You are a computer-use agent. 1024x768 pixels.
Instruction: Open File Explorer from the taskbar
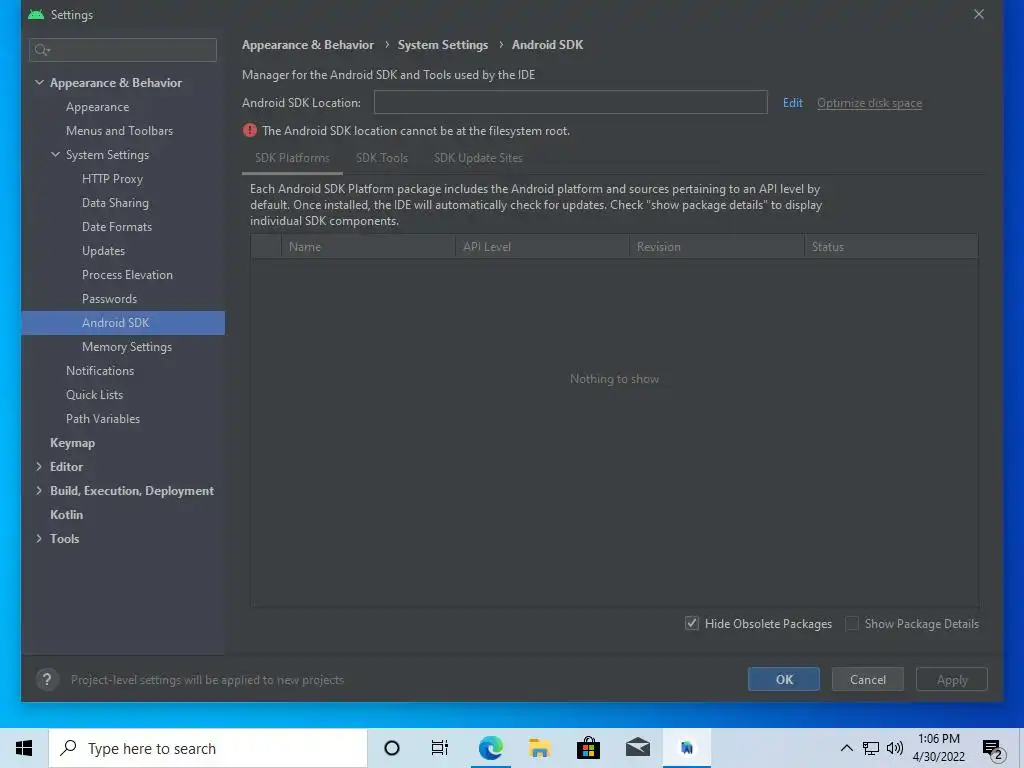(x=539, y=748)
